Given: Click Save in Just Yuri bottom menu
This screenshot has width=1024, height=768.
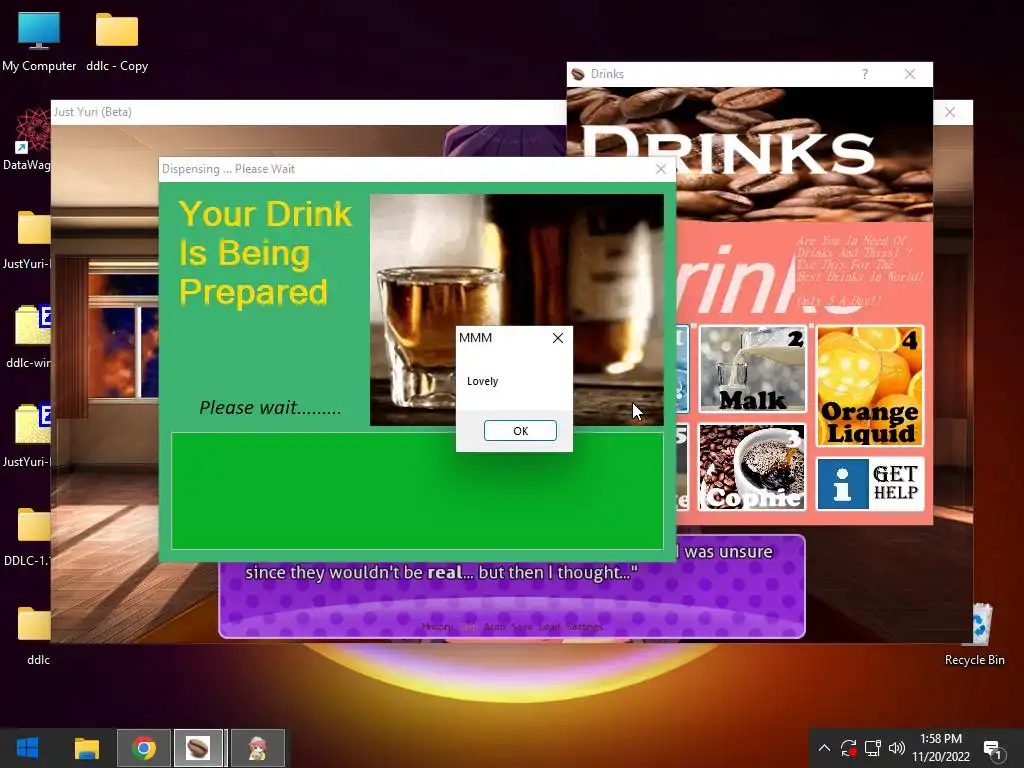Looking at the screenshot, I should tap(521, 627).
